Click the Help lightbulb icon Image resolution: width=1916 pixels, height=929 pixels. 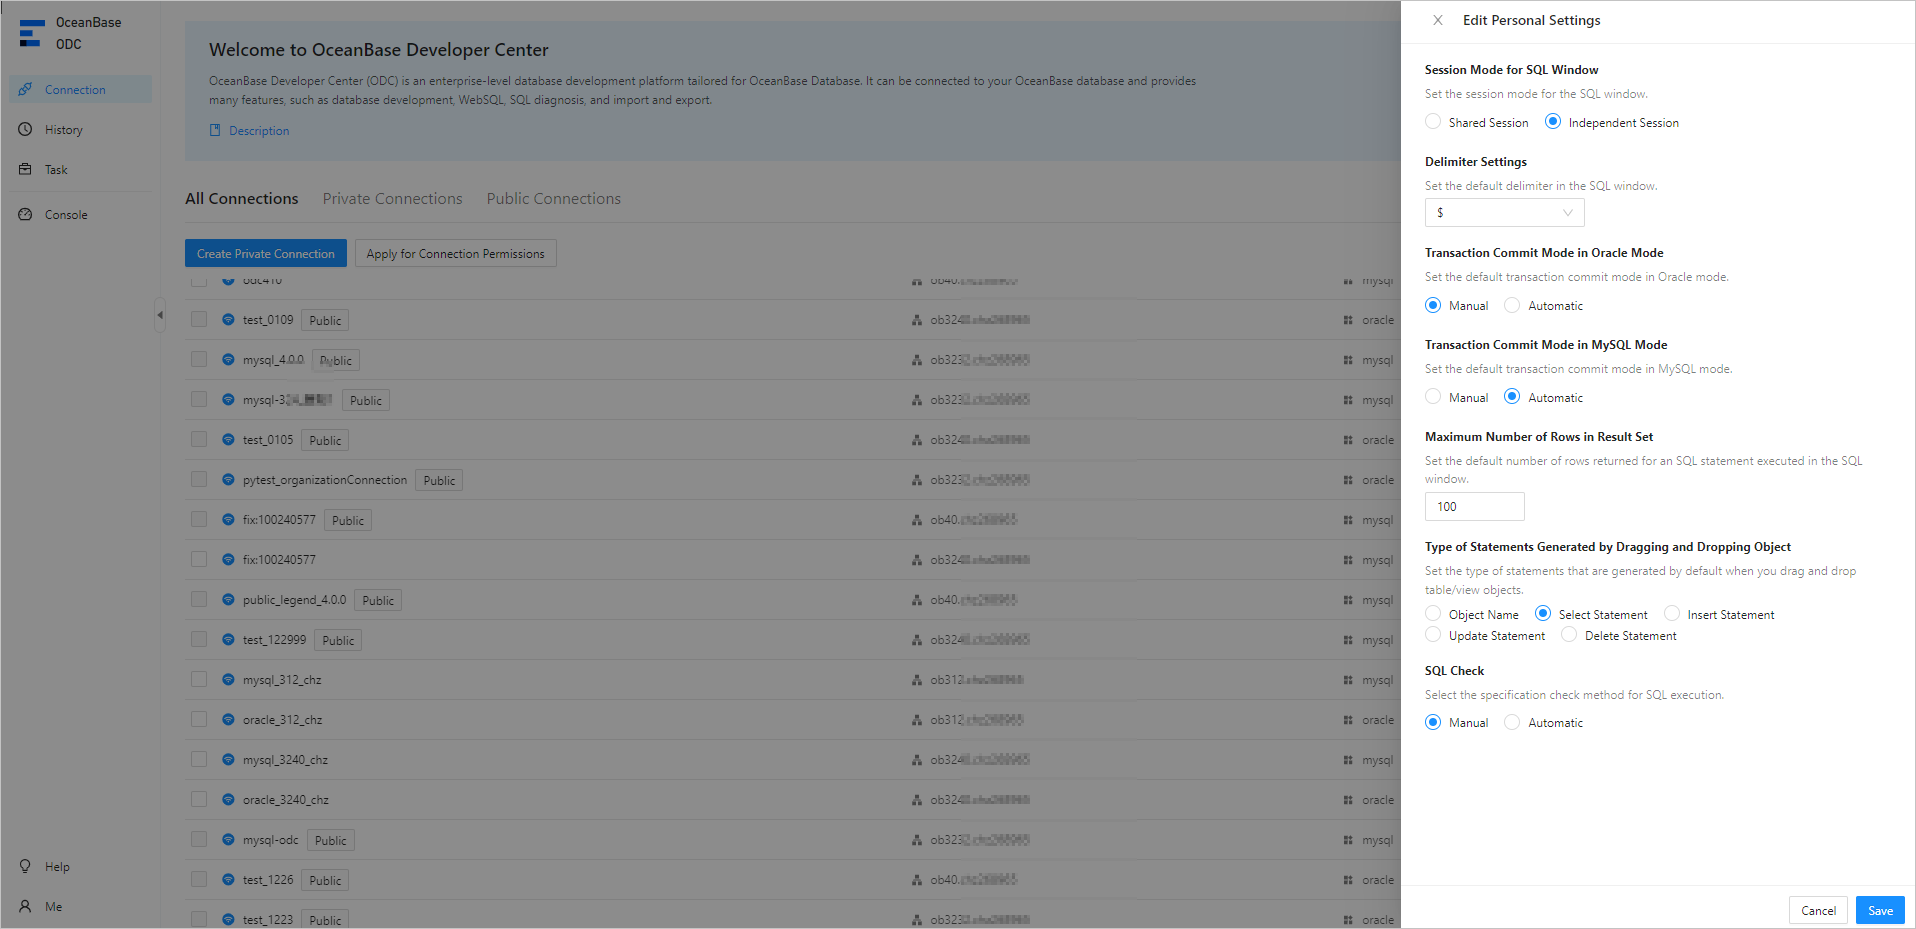tap(26, 866)
